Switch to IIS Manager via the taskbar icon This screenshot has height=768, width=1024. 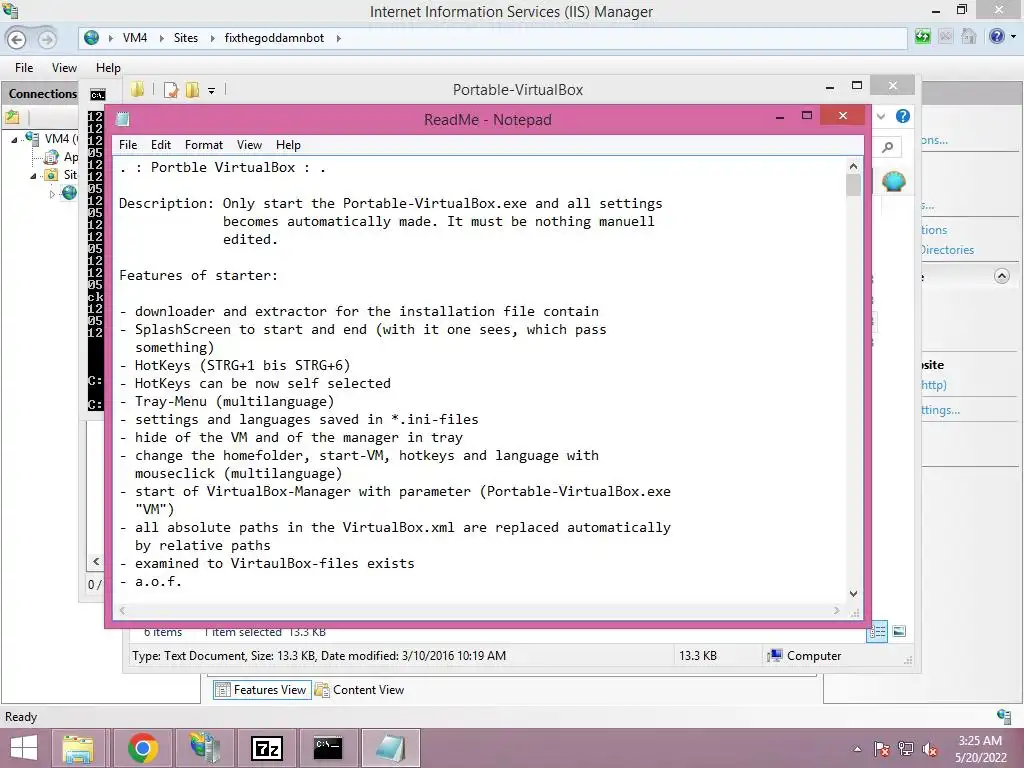pos(205,748)
